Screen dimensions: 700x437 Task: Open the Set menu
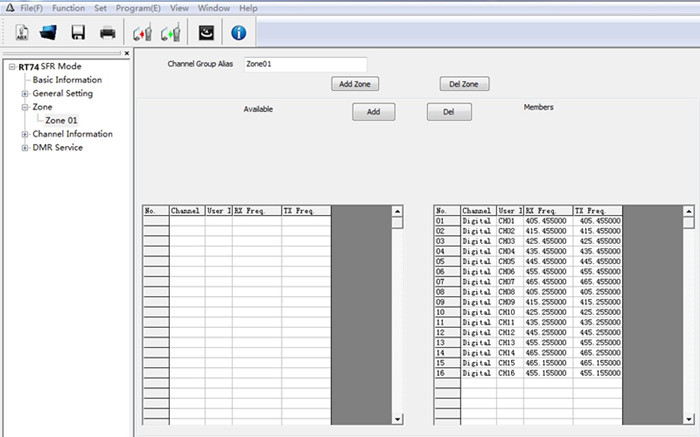point(100,8)
